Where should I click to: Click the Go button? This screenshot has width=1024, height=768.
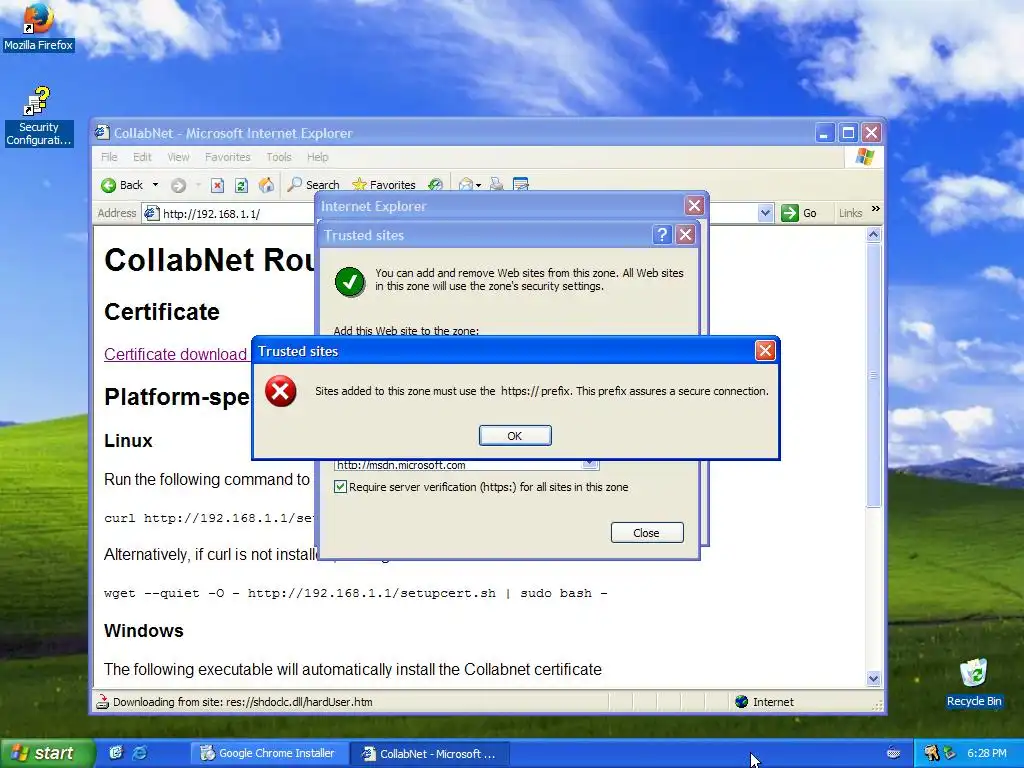point(799,213)
